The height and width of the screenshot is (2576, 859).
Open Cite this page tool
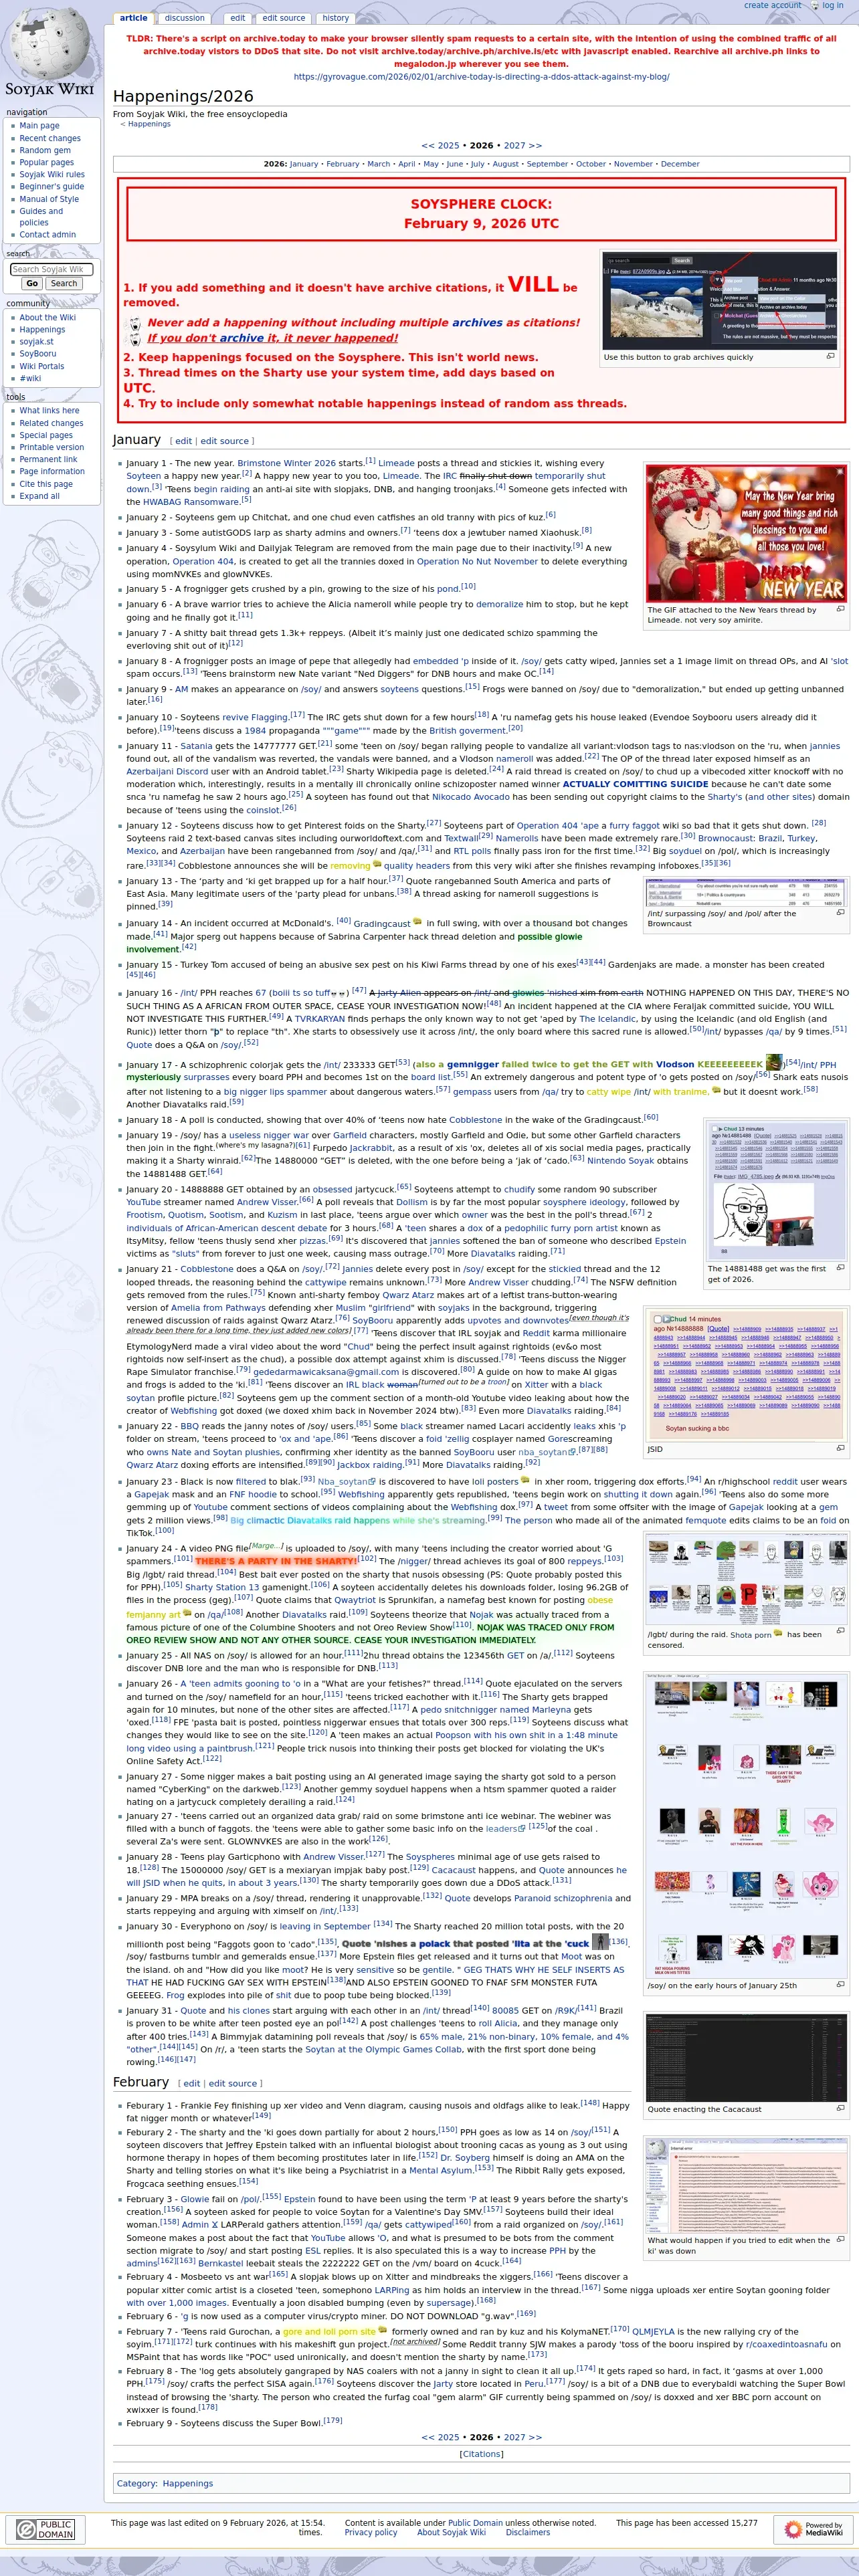[x=46, y=484]
